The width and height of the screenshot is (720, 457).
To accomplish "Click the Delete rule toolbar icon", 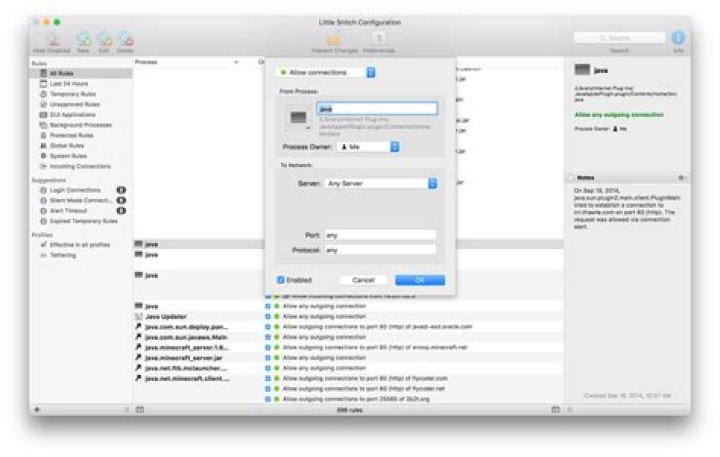I will point(126,39).
